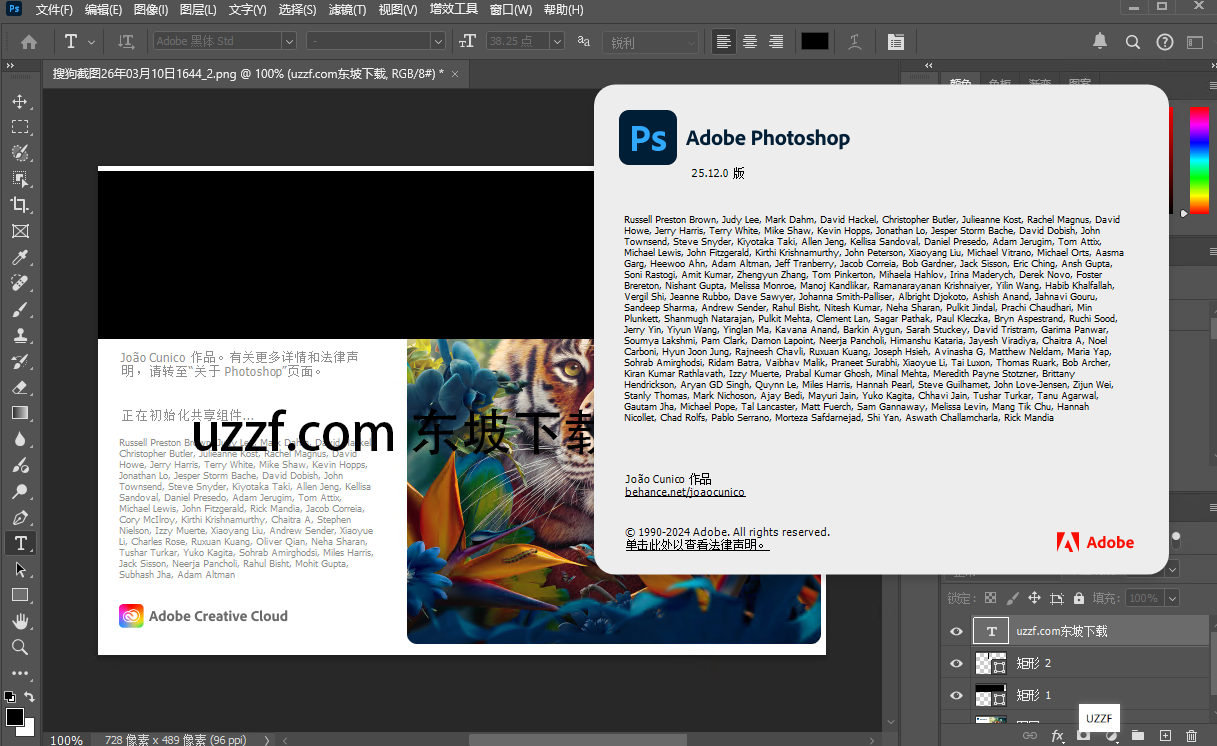Click the Add layer style fx icon
1217x746 pixels.
[x=1057, y=735]
